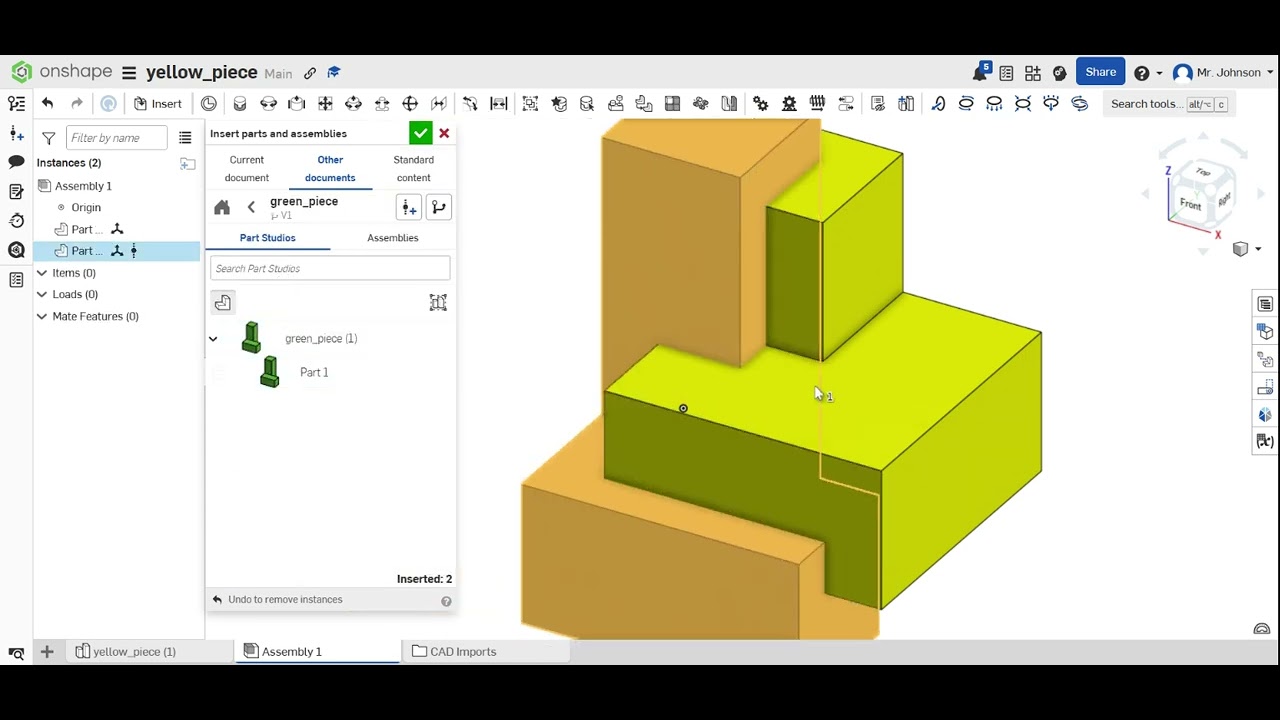Screen dimensions: 1280x720
Task: Switch to the Assemblies tab in dialog
Action: [x=392, y=238]
